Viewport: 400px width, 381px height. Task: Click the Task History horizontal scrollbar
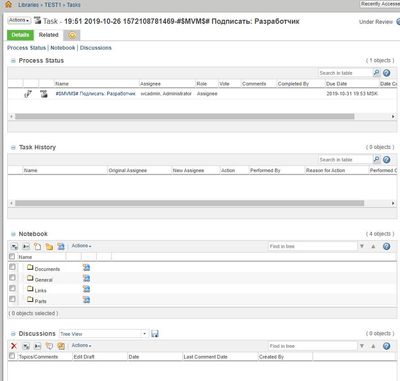[190, 203]
